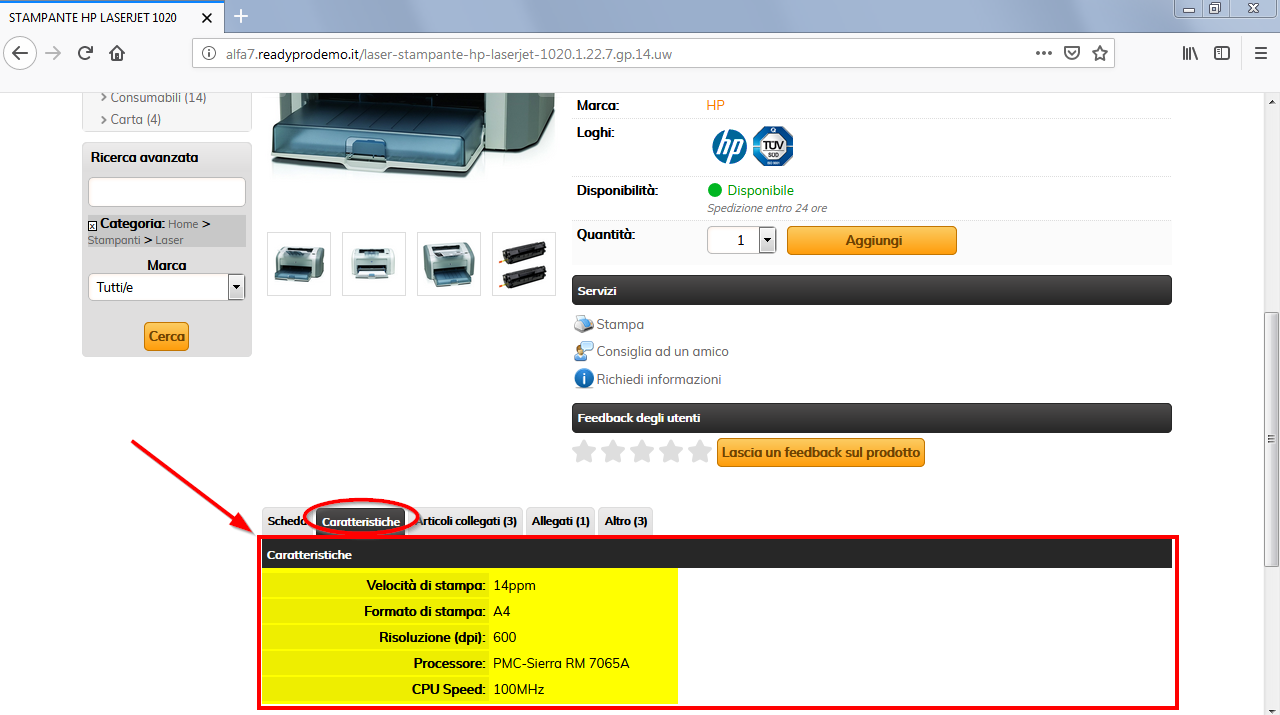Viewport: 1280px width, 715px height.
Task: Click Lascia un feedback sul prodotto
Action: (821, 452)
